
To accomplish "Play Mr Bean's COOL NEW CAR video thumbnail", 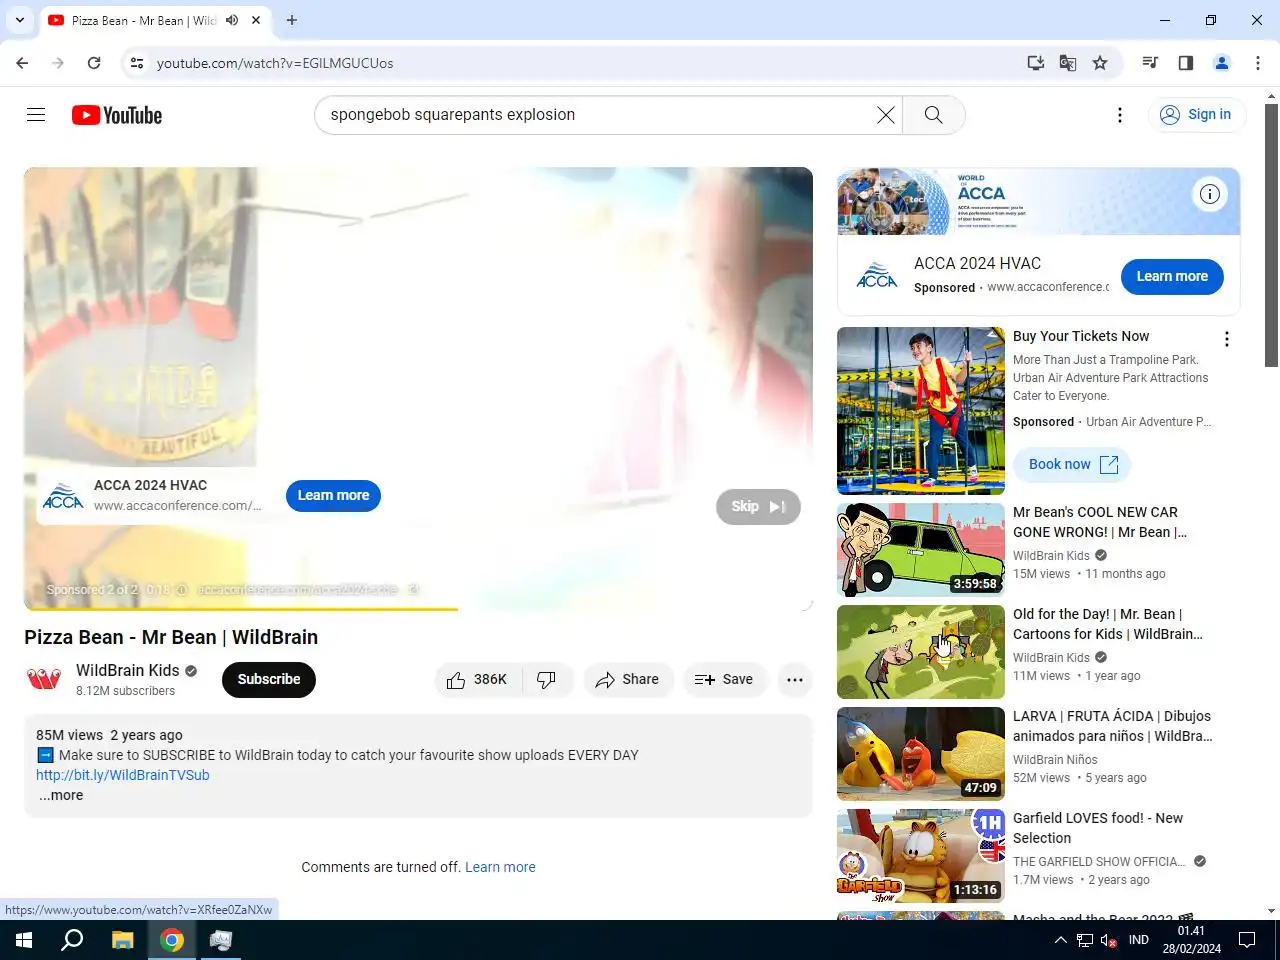I will click(921, 550).
